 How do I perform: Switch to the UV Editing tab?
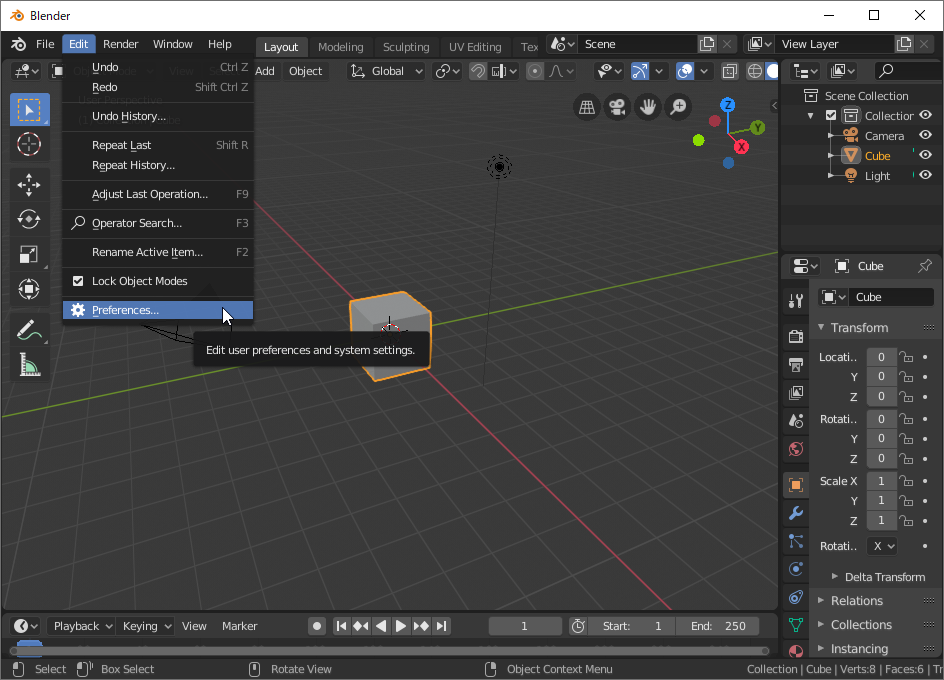475,47
